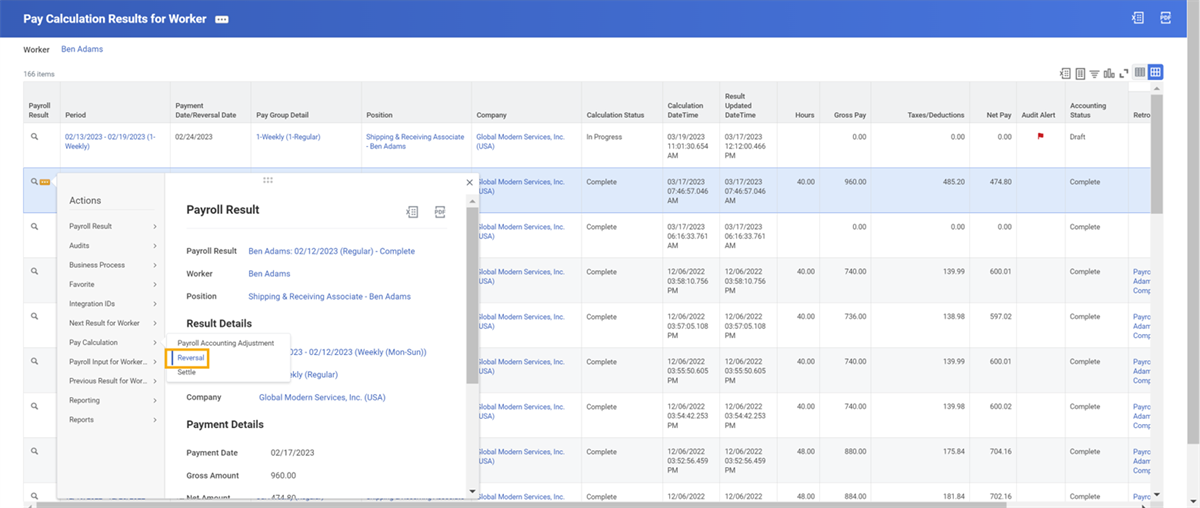
Task: Expand the Reports chevron
Action: pyautogui.click(x=155, y=420)
